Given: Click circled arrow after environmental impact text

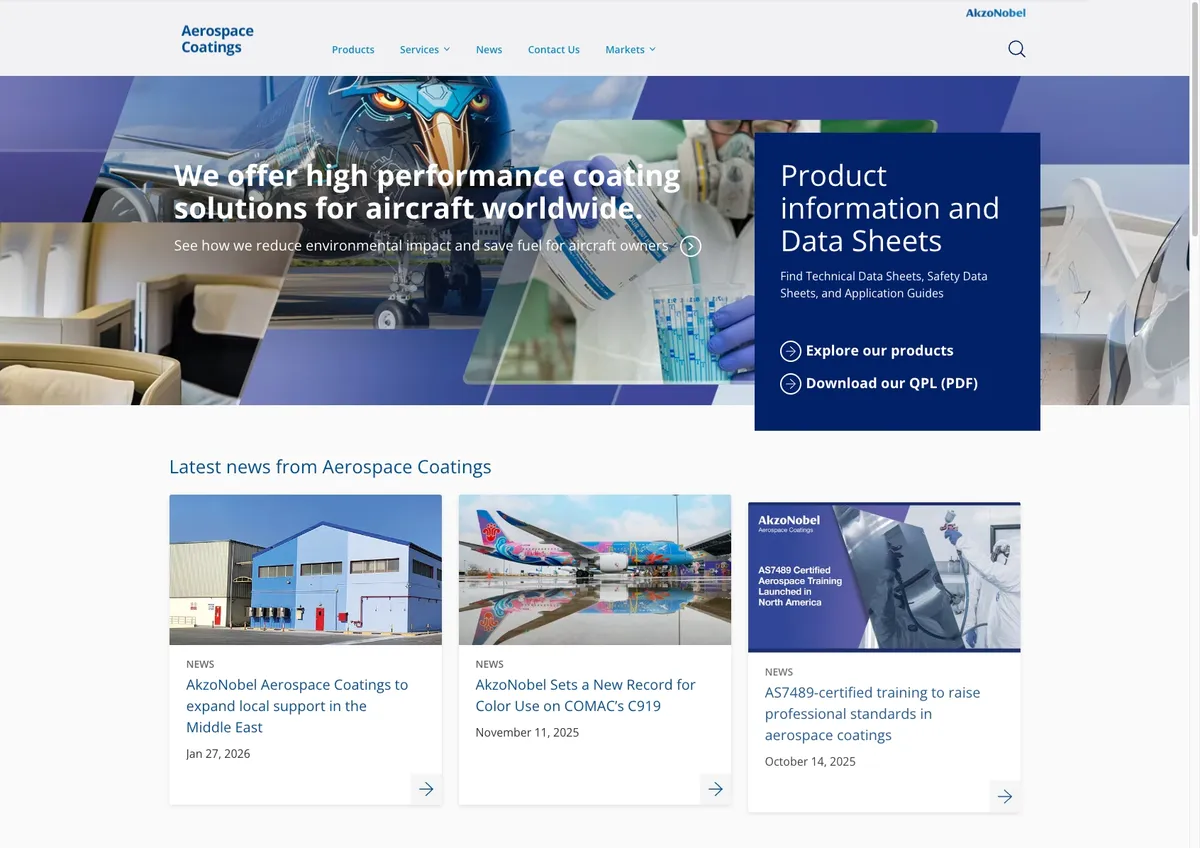Looking at the screenshot, I should tap(690, 246).
